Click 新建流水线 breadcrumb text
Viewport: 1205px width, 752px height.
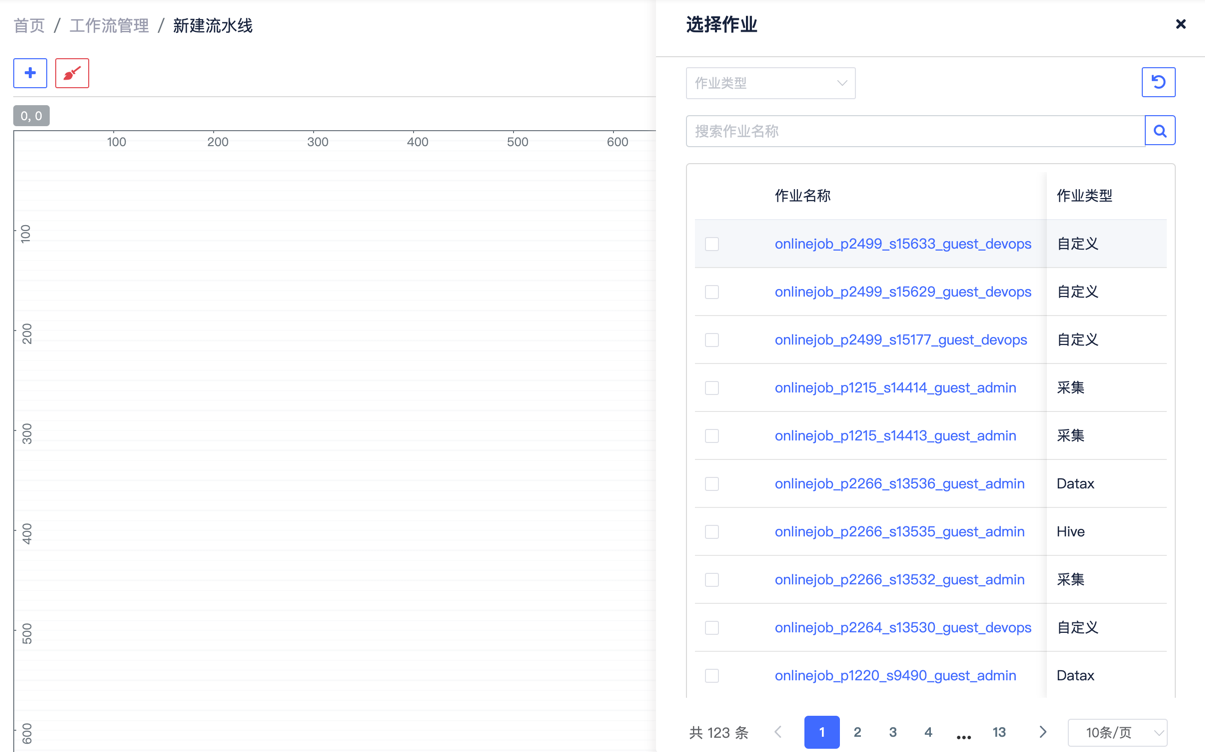[x=213, y=26]
